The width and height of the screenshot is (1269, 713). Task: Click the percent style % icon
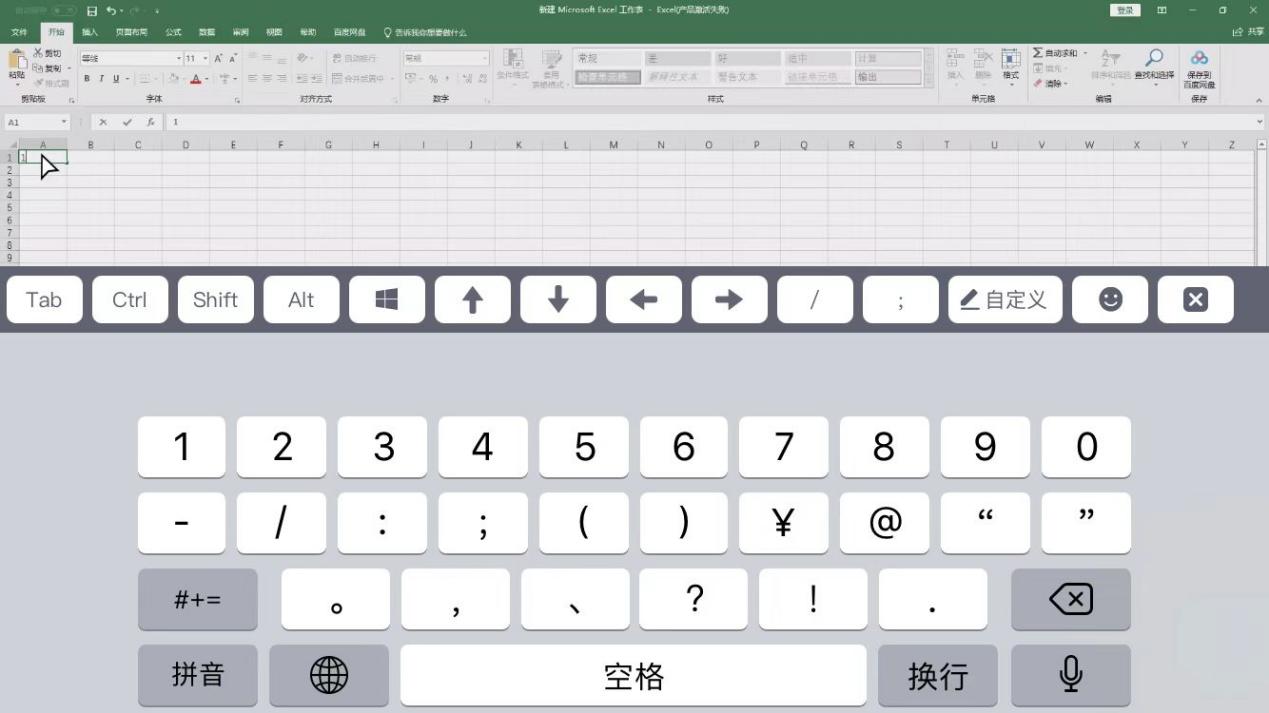click(x=433, y=79)
